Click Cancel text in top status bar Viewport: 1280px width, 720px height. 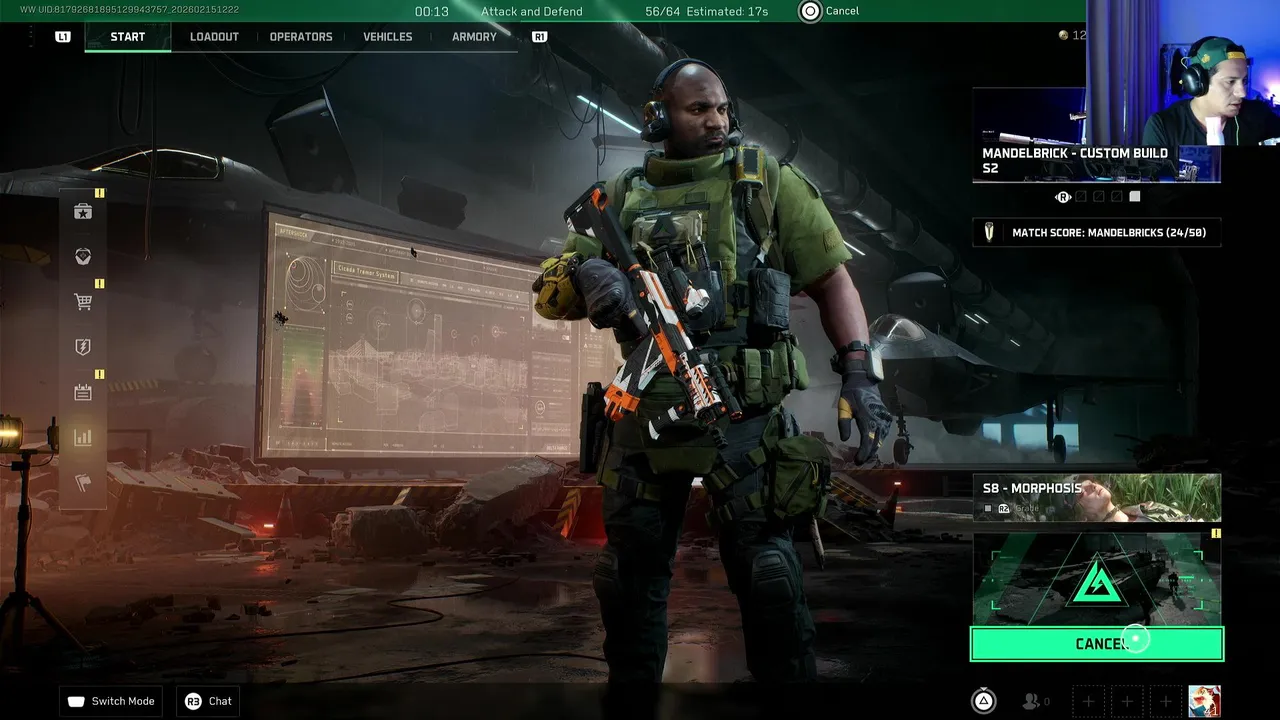point(842,11)
